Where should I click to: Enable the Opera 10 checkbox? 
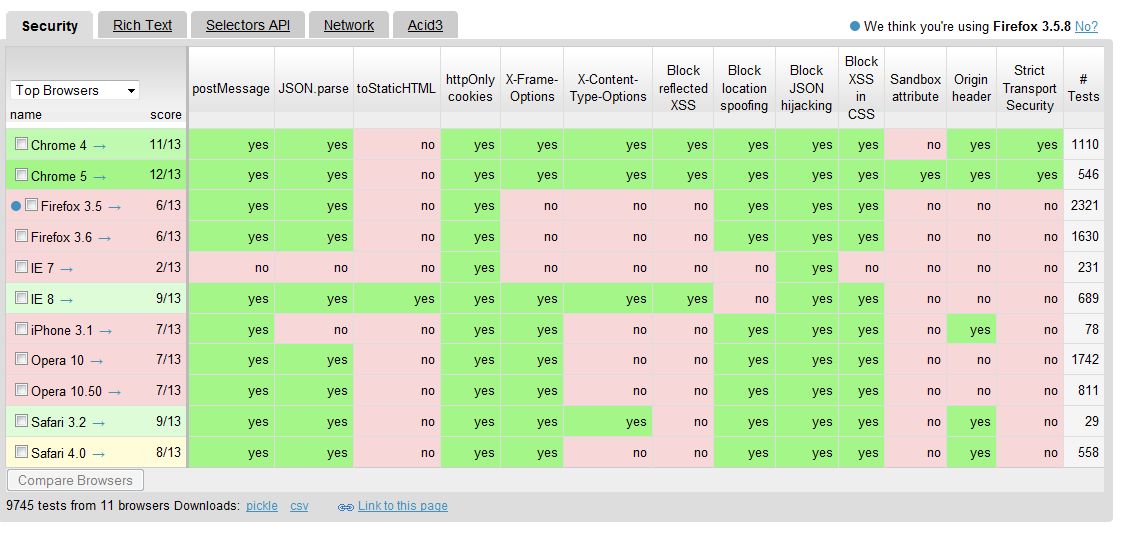pos(22,359)
